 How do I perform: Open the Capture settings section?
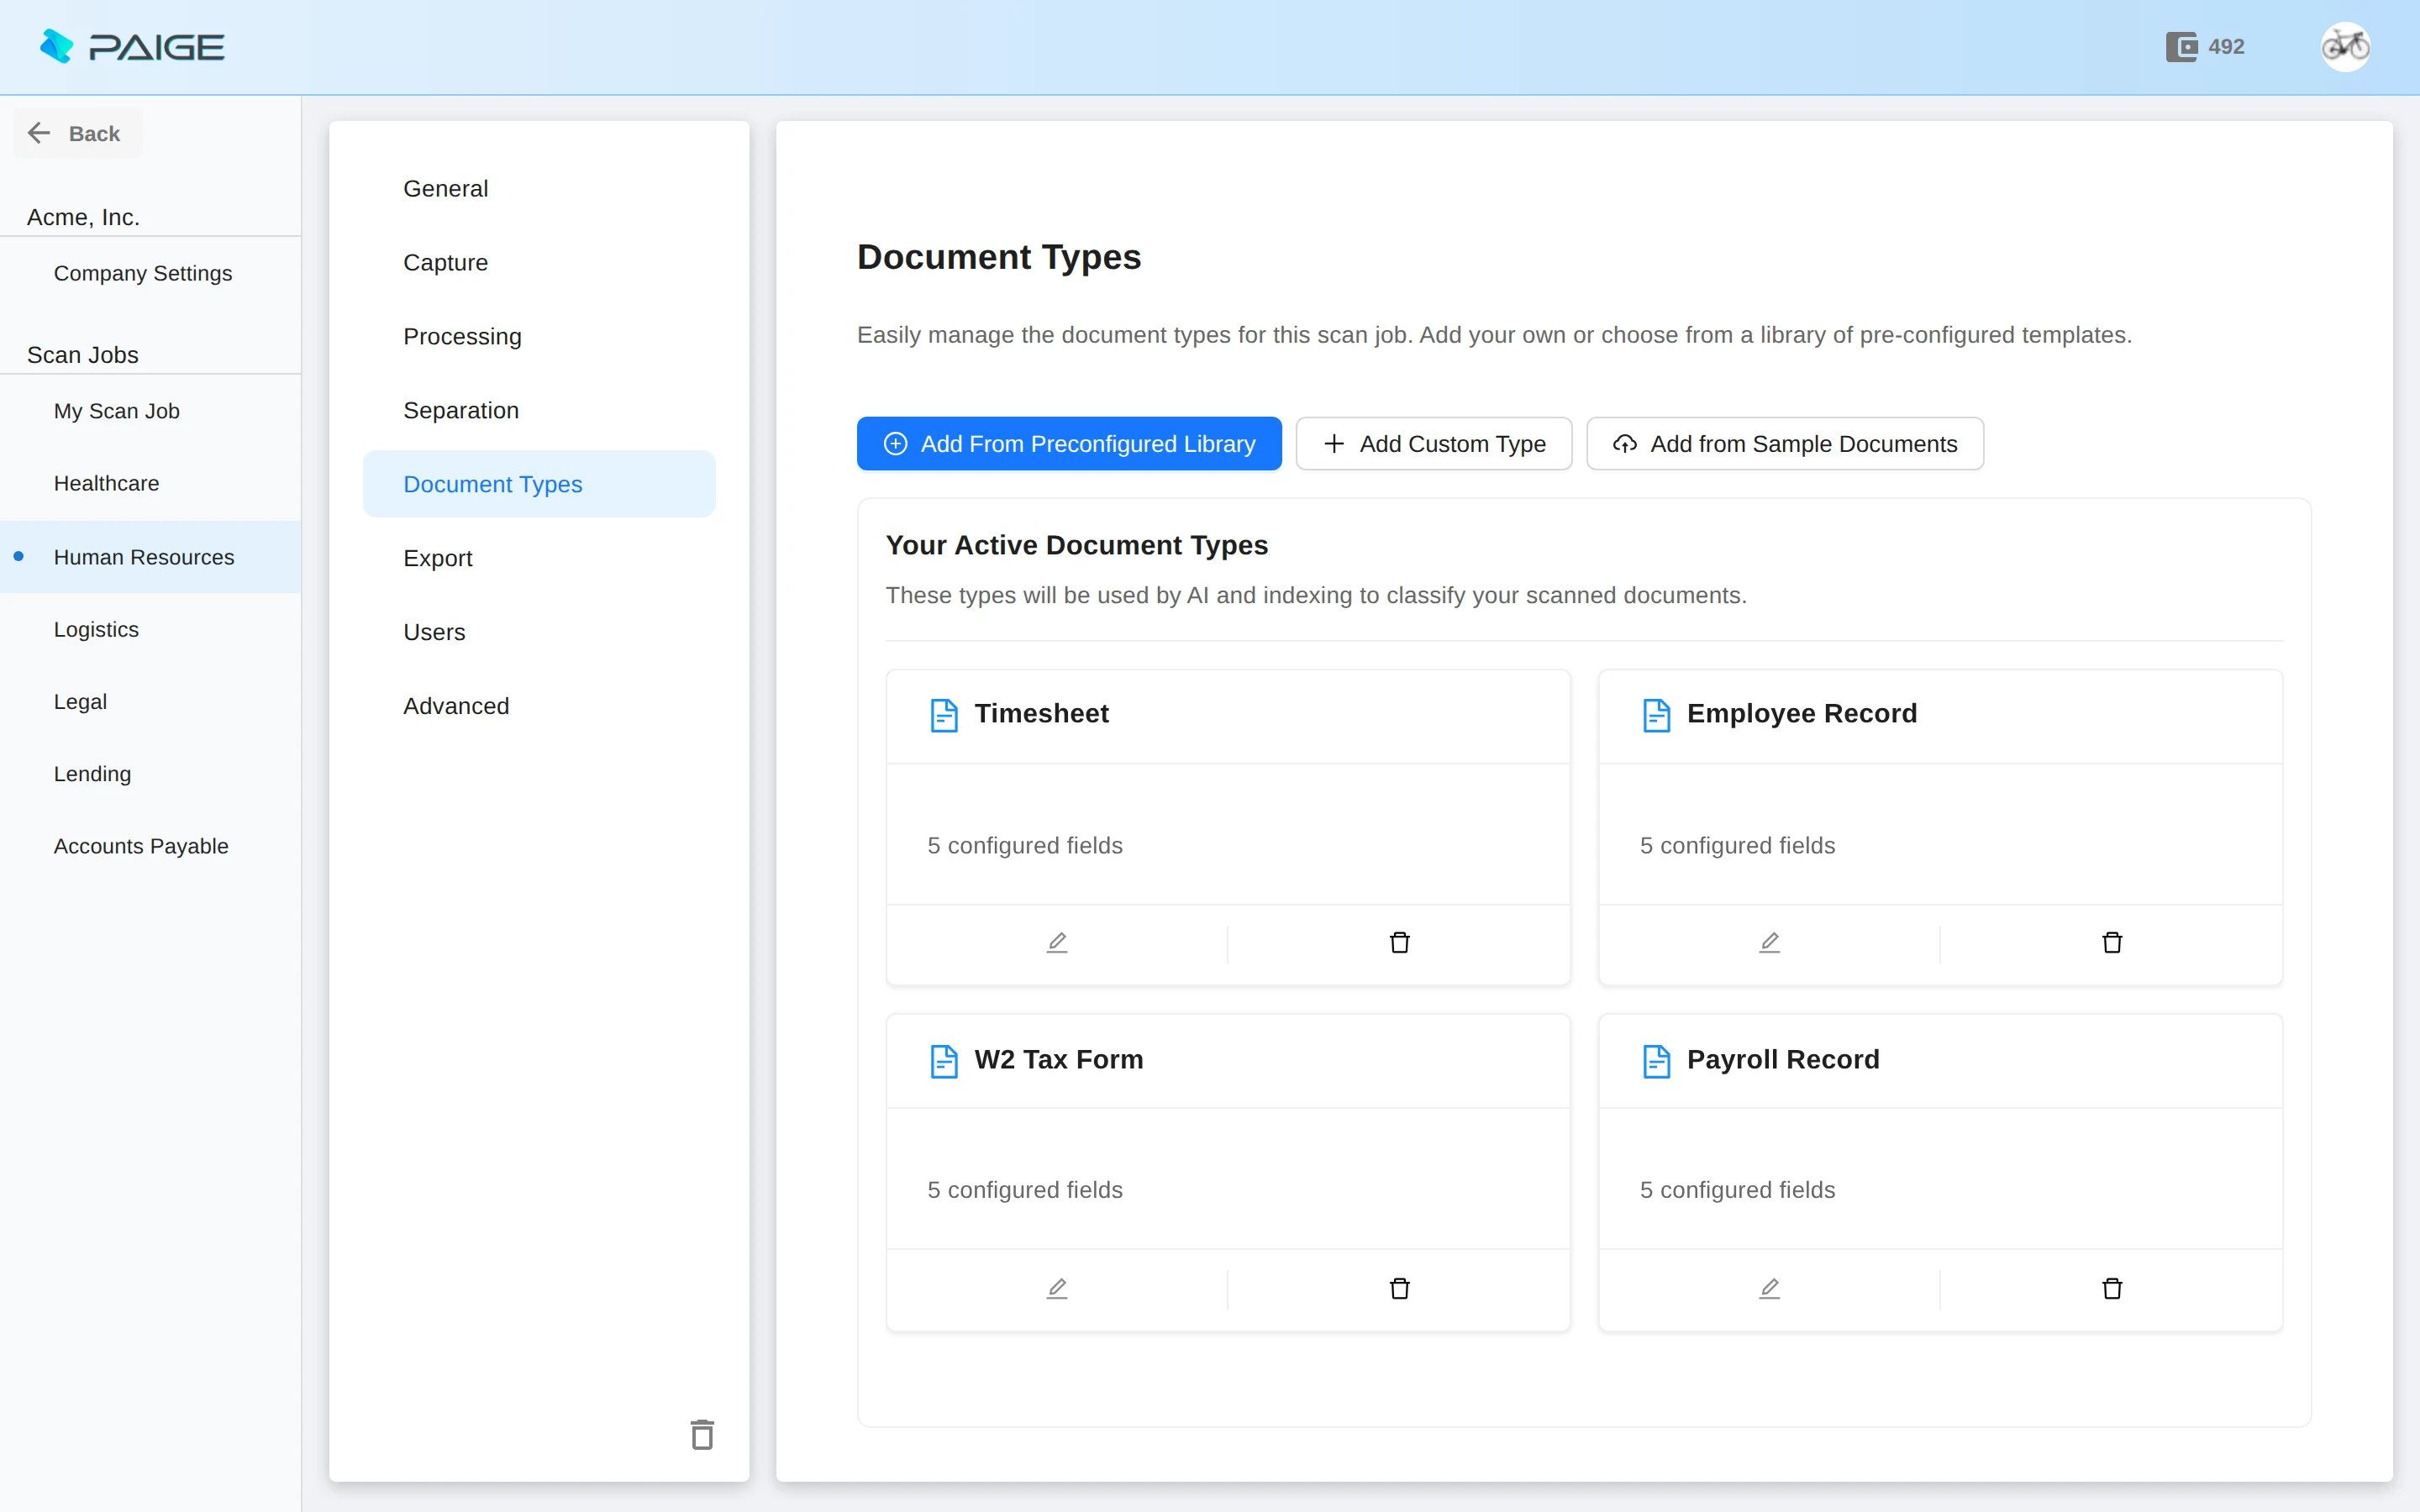(539, 262)
